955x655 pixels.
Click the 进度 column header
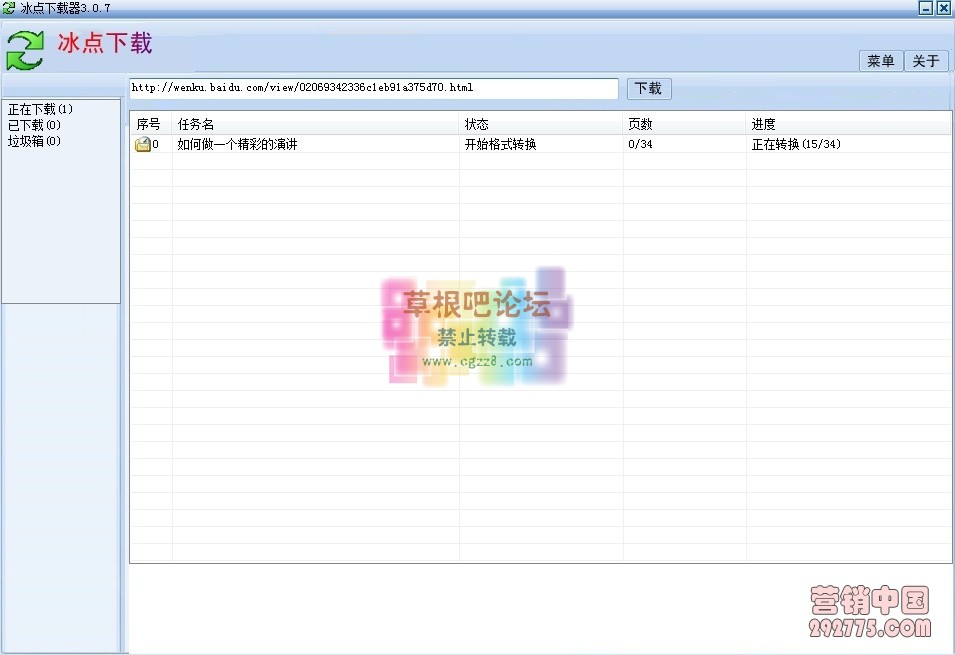[x=764, y=124]
